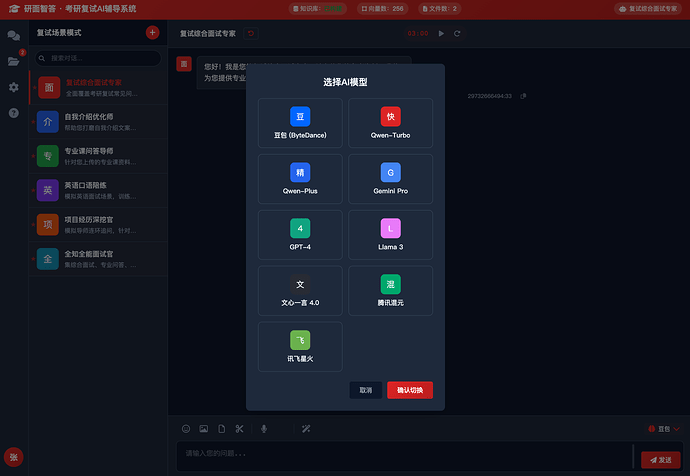Screen dimensions: 690x476
Task: Click the blue G Gemini icon
Action: tap(390, 172)
